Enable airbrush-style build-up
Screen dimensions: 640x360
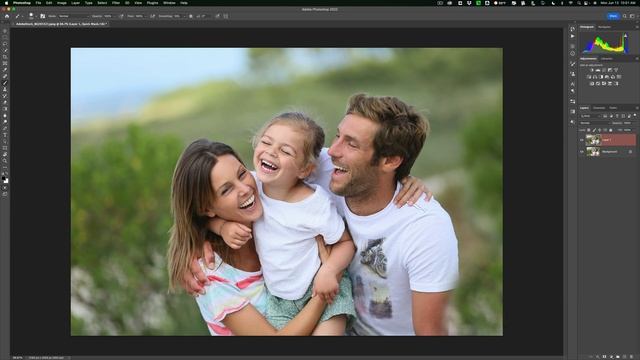click(x=153, y=16)
